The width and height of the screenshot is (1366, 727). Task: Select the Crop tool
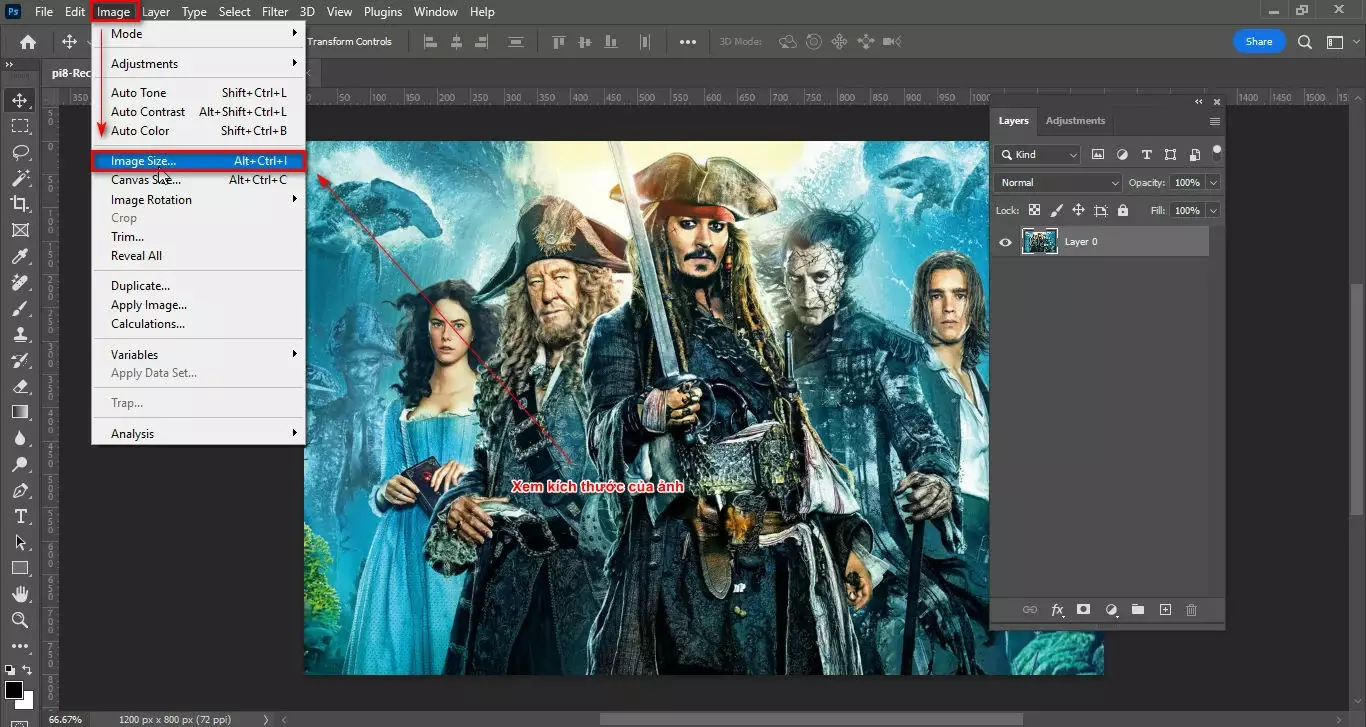tap(20, 203)
